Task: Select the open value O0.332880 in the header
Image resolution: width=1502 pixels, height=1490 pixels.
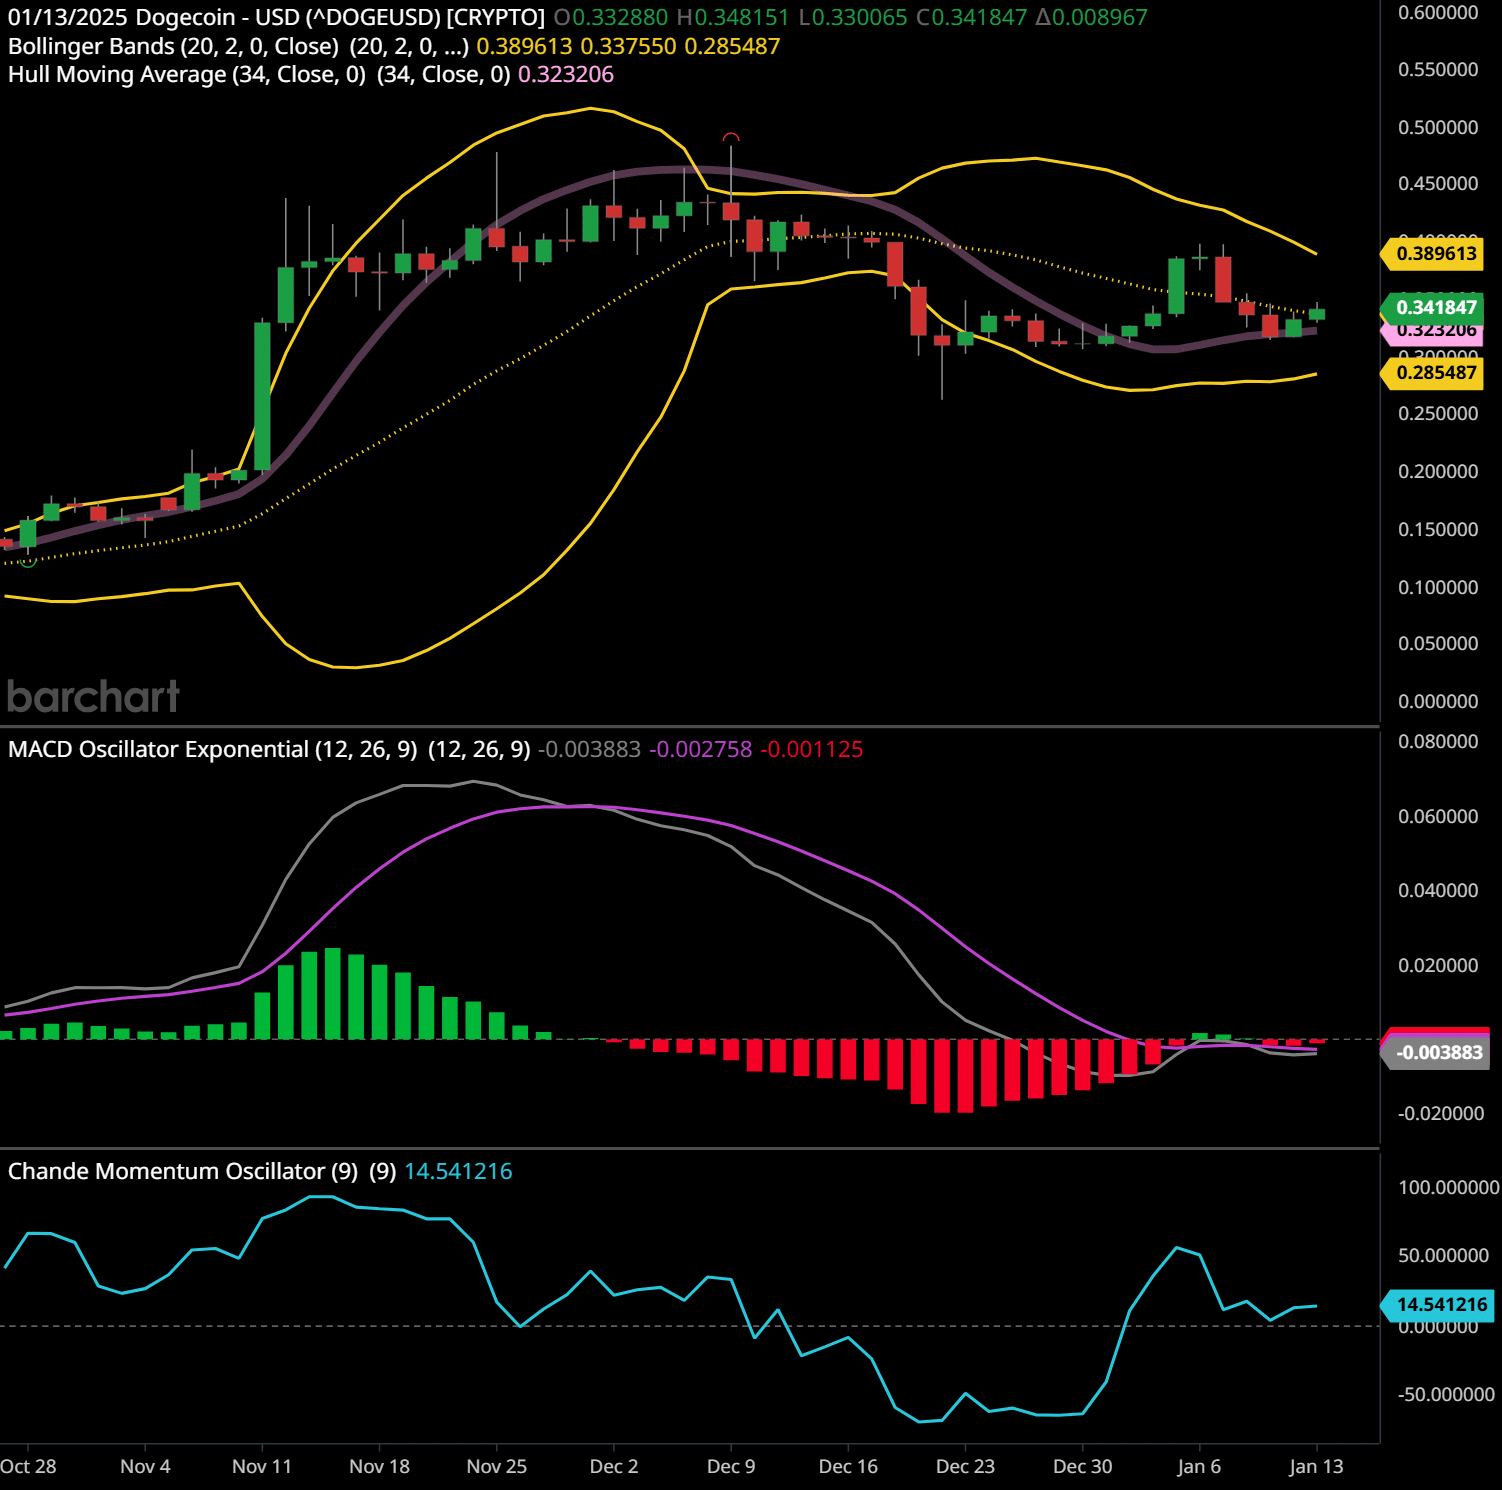Action: click(610, 17)
